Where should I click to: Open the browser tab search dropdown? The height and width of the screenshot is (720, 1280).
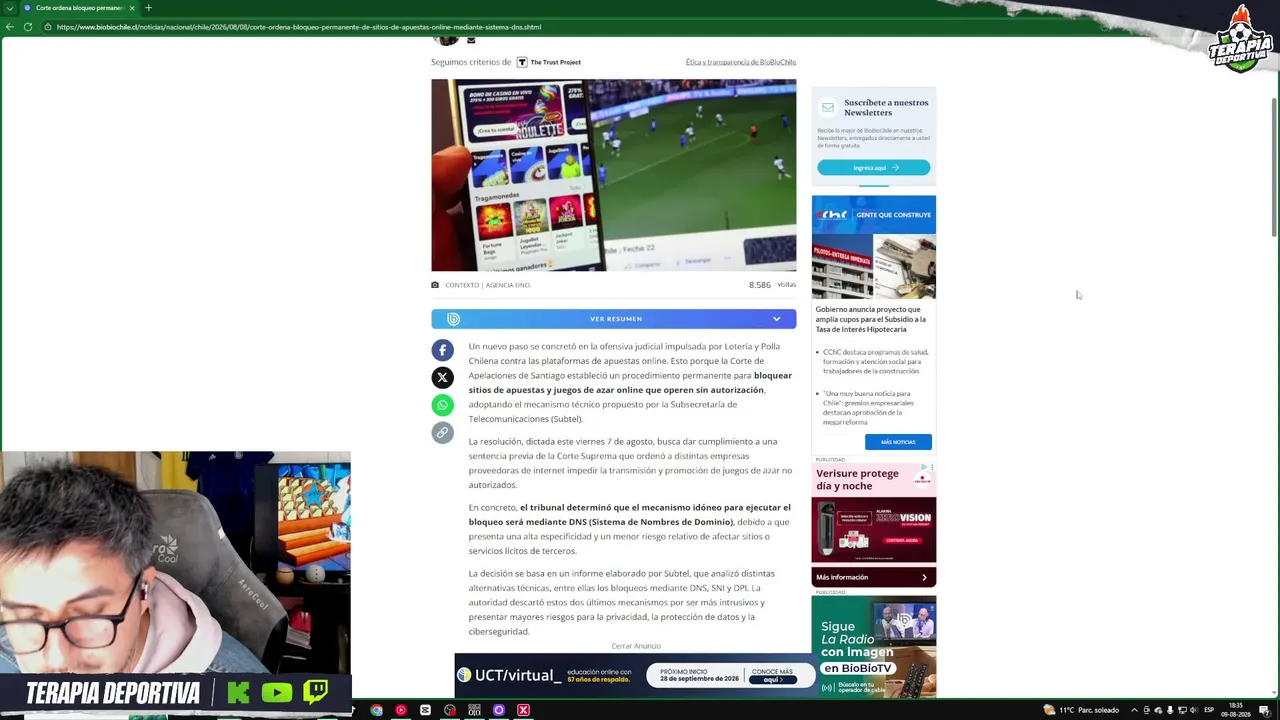click(9, 8)
